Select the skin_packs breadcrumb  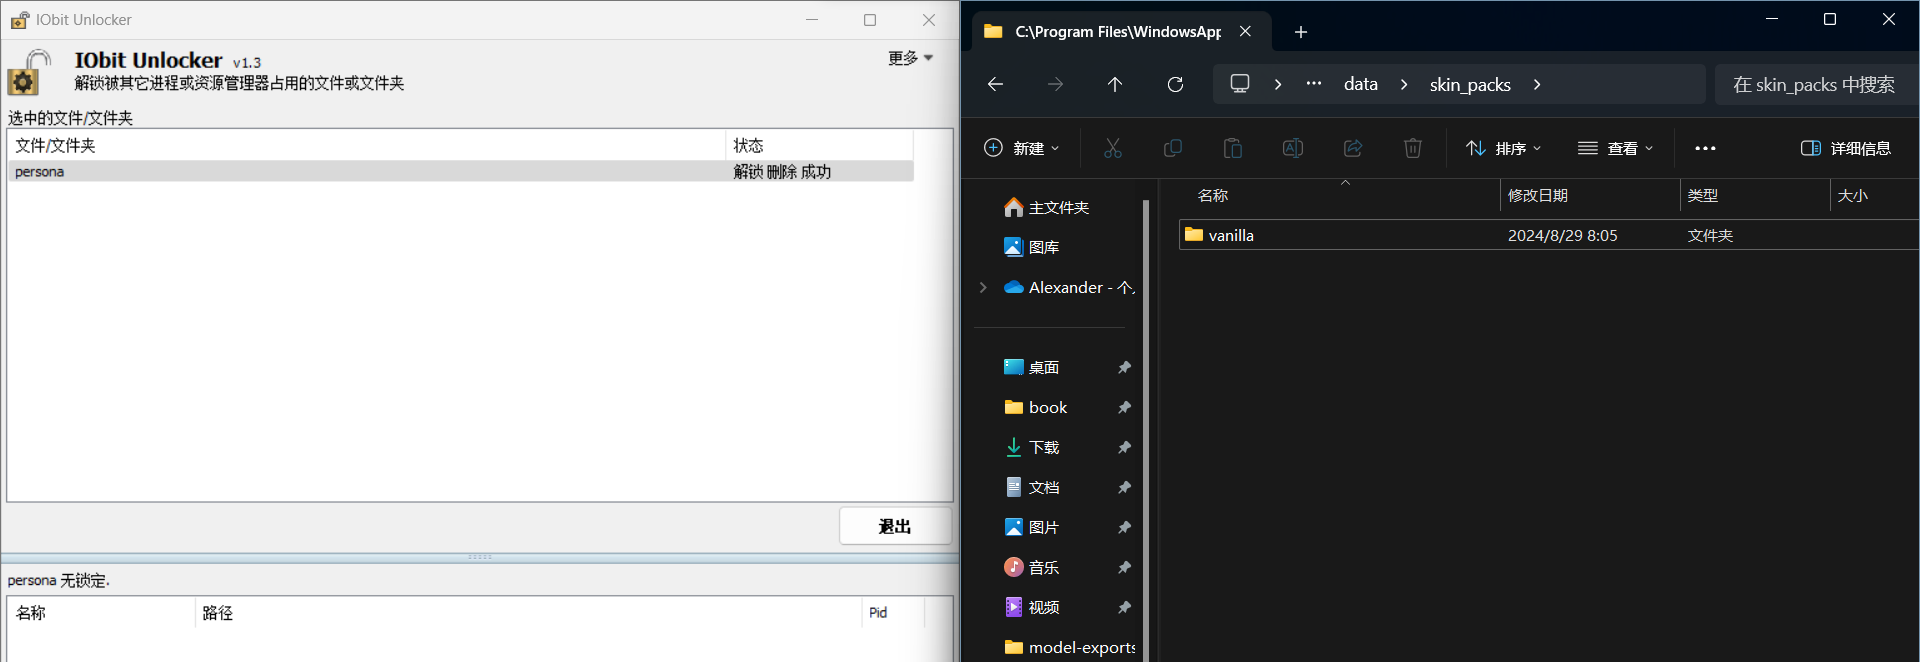click(1470, 84)
